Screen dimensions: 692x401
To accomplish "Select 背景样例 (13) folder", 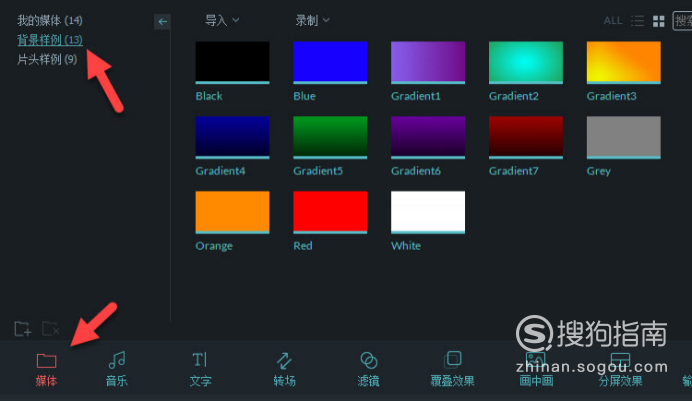I will pos(49,40).
